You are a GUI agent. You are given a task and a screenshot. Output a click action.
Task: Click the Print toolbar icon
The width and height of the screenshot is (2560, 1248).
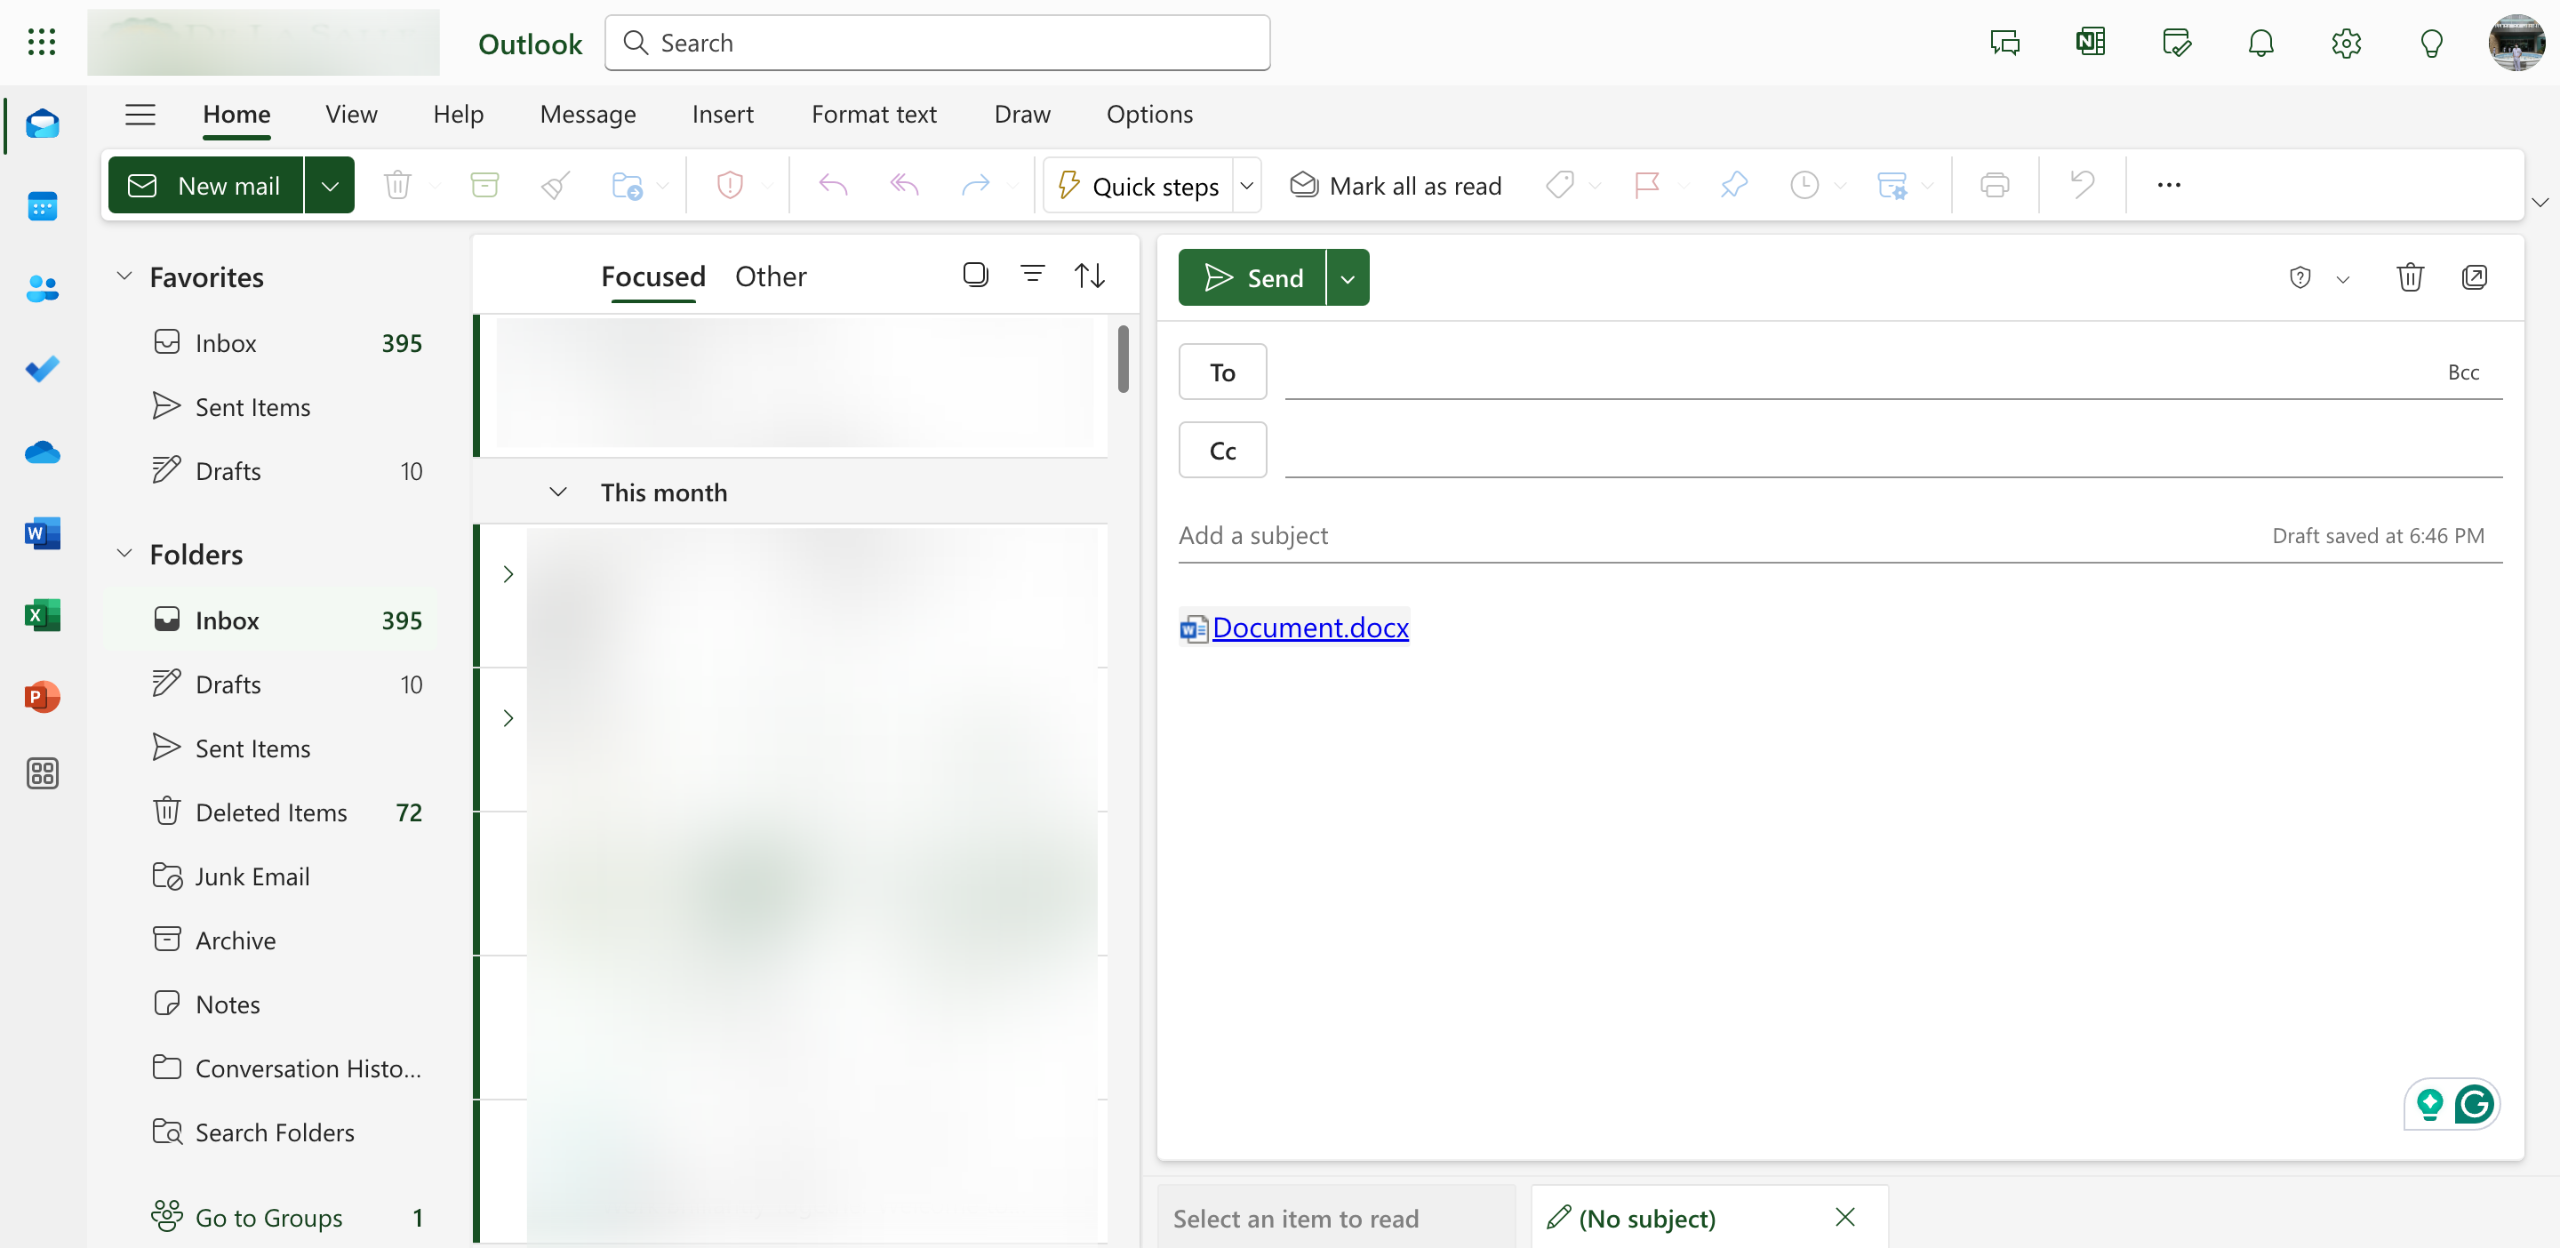coord(1994,185)
